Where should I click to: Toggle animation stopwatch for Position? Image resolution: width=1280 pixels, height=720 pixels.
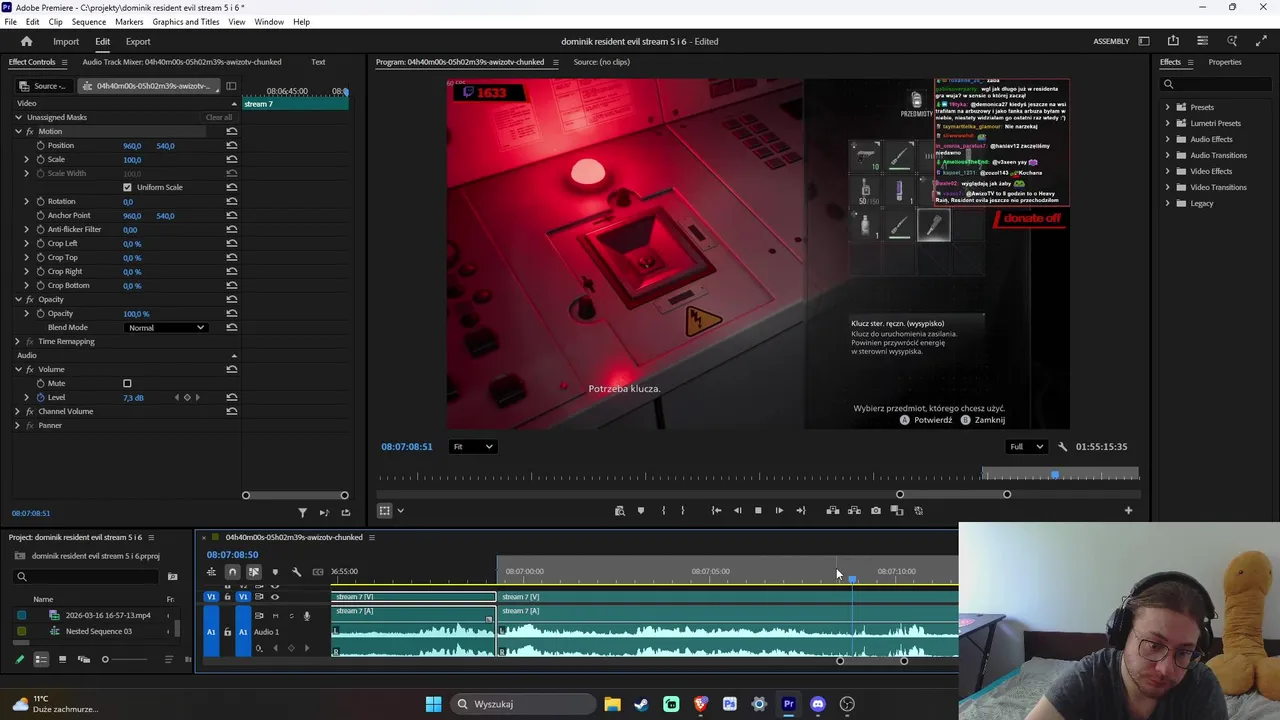(41, 146)
